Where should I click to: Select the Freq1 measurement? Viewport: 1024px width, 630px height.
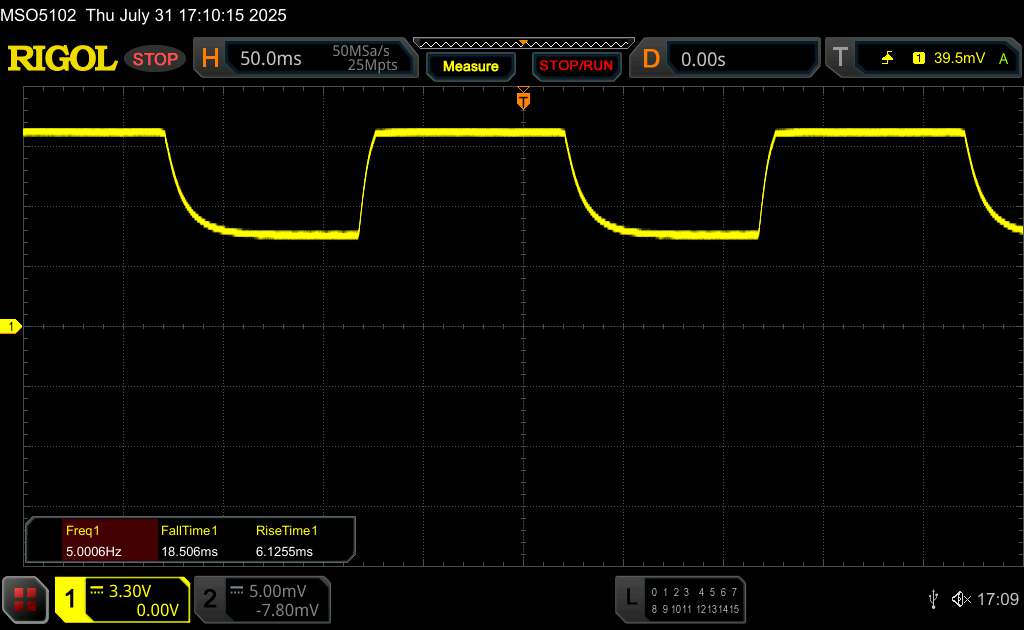coord(82,531)
